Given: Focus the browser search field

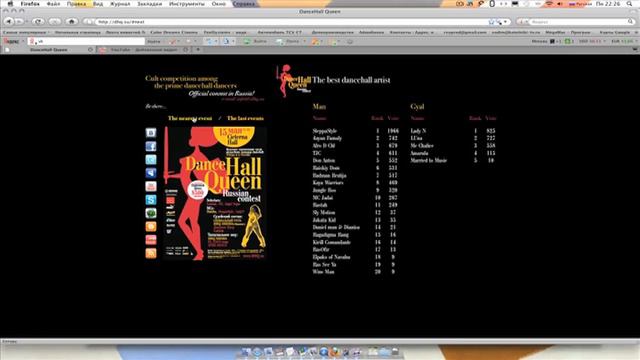Looking at the screenshot, I should coord(578,22).
